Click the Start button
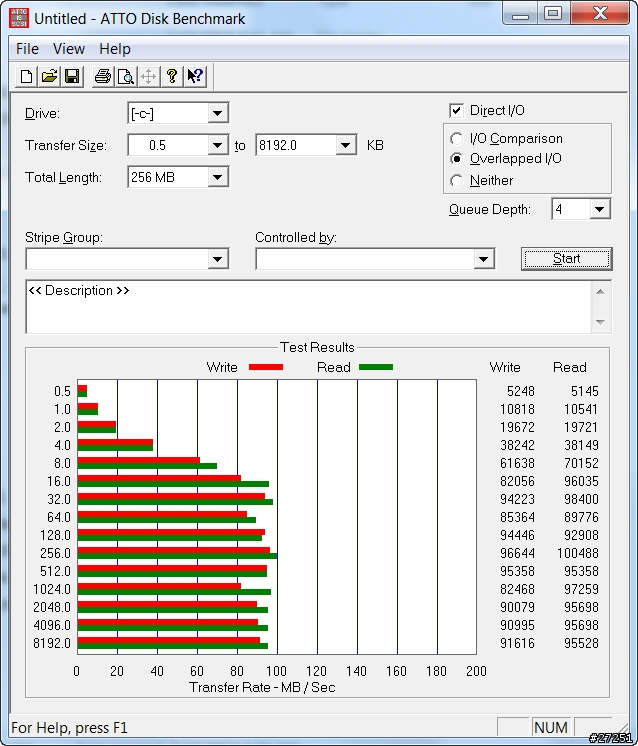This screenshot has height=746, width=638. point(567,259)
